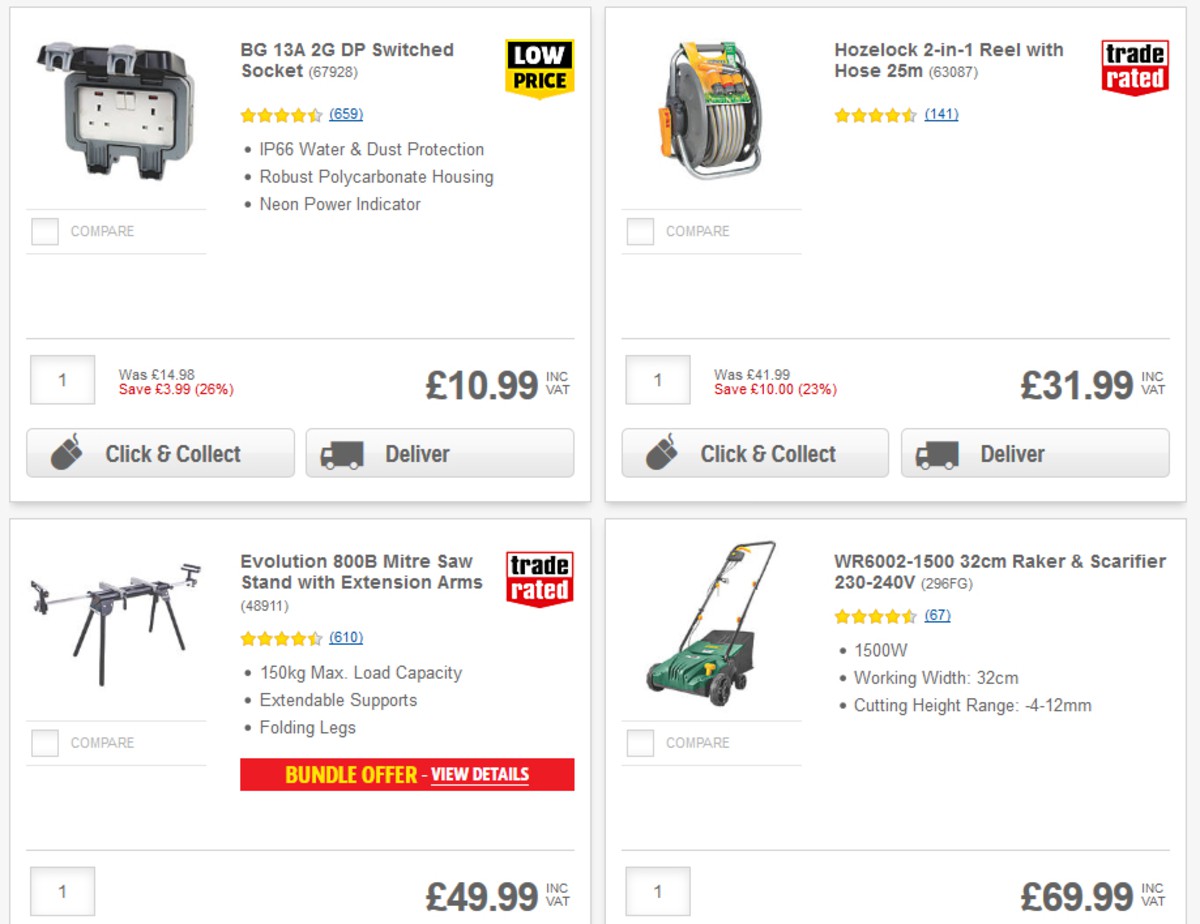
Task: Tick COMPARE checkbox for BG socket
Action: coord(44,231)
